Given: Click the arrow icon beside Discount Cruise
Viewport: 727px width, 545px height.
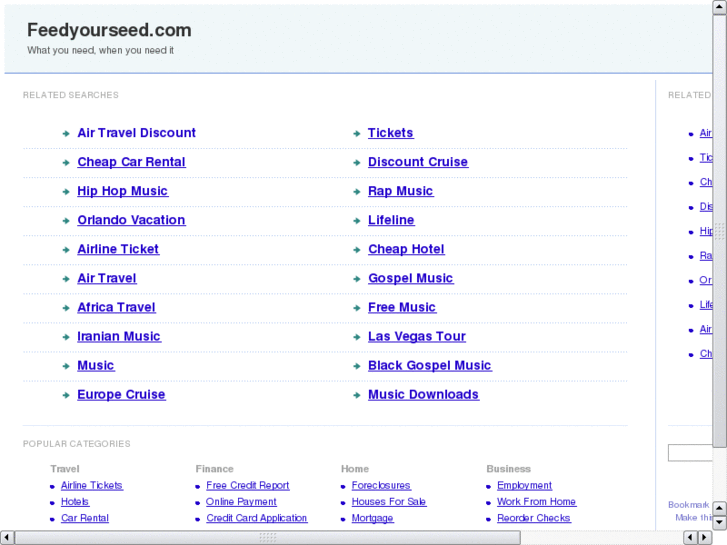Looking at the screenshot, I should pyautogui.click(x=357, y=163).
